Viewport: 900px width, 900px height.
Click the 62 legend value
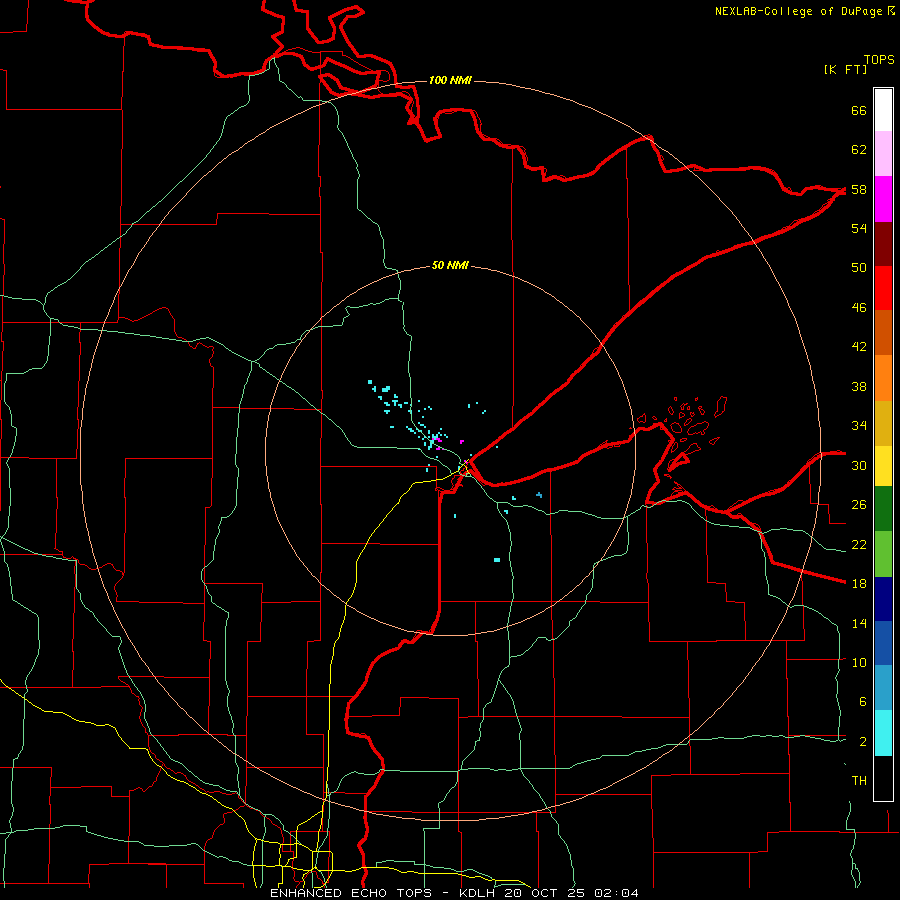tap(859, 150)
